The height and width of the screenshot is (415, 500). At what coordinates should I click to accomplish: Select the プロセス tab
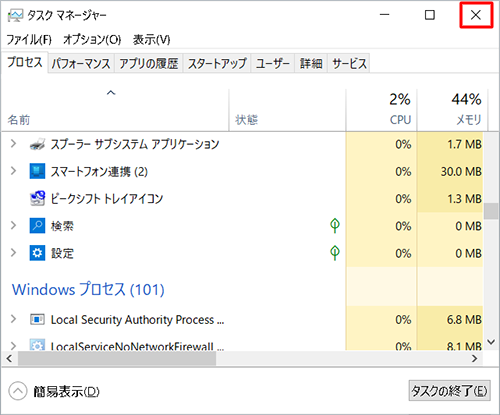(x=25, y=62)
